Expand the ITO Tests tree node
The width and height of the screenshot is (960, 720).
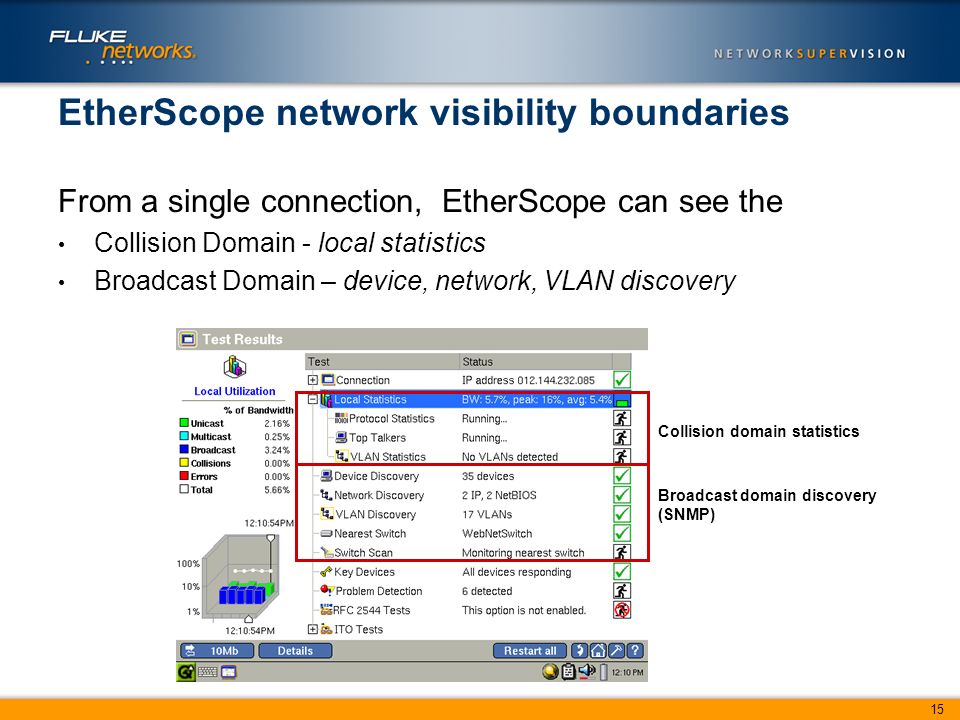312,629
